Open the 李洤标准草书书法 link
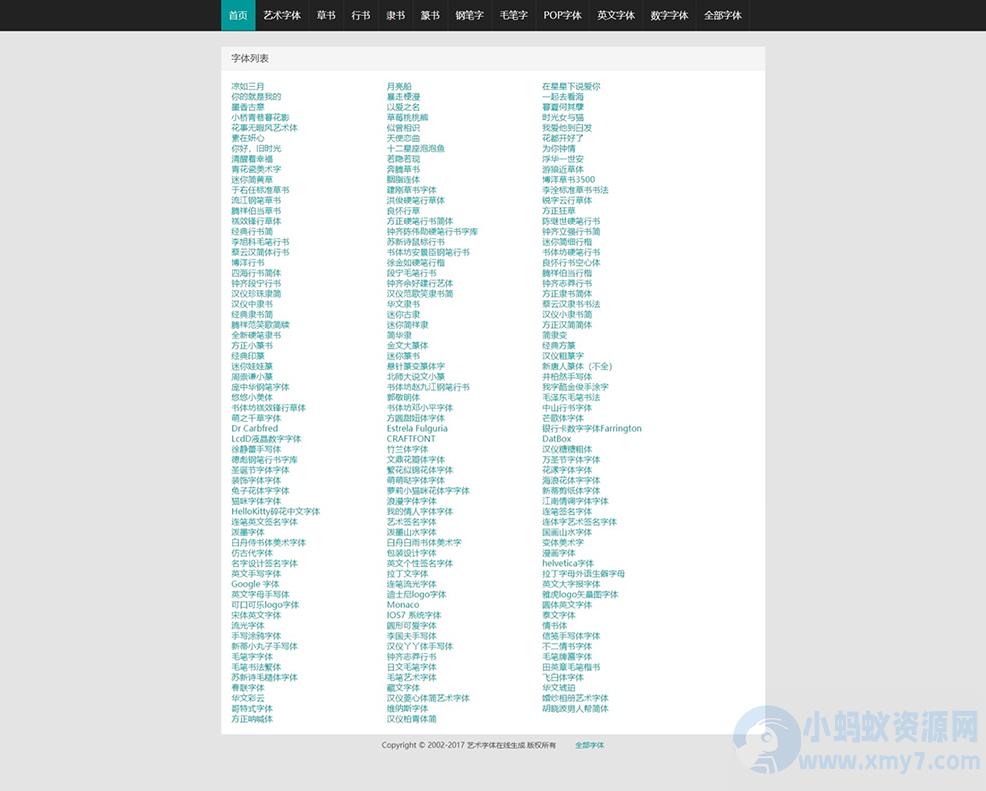The image size is (986, 791). point(575,190)
